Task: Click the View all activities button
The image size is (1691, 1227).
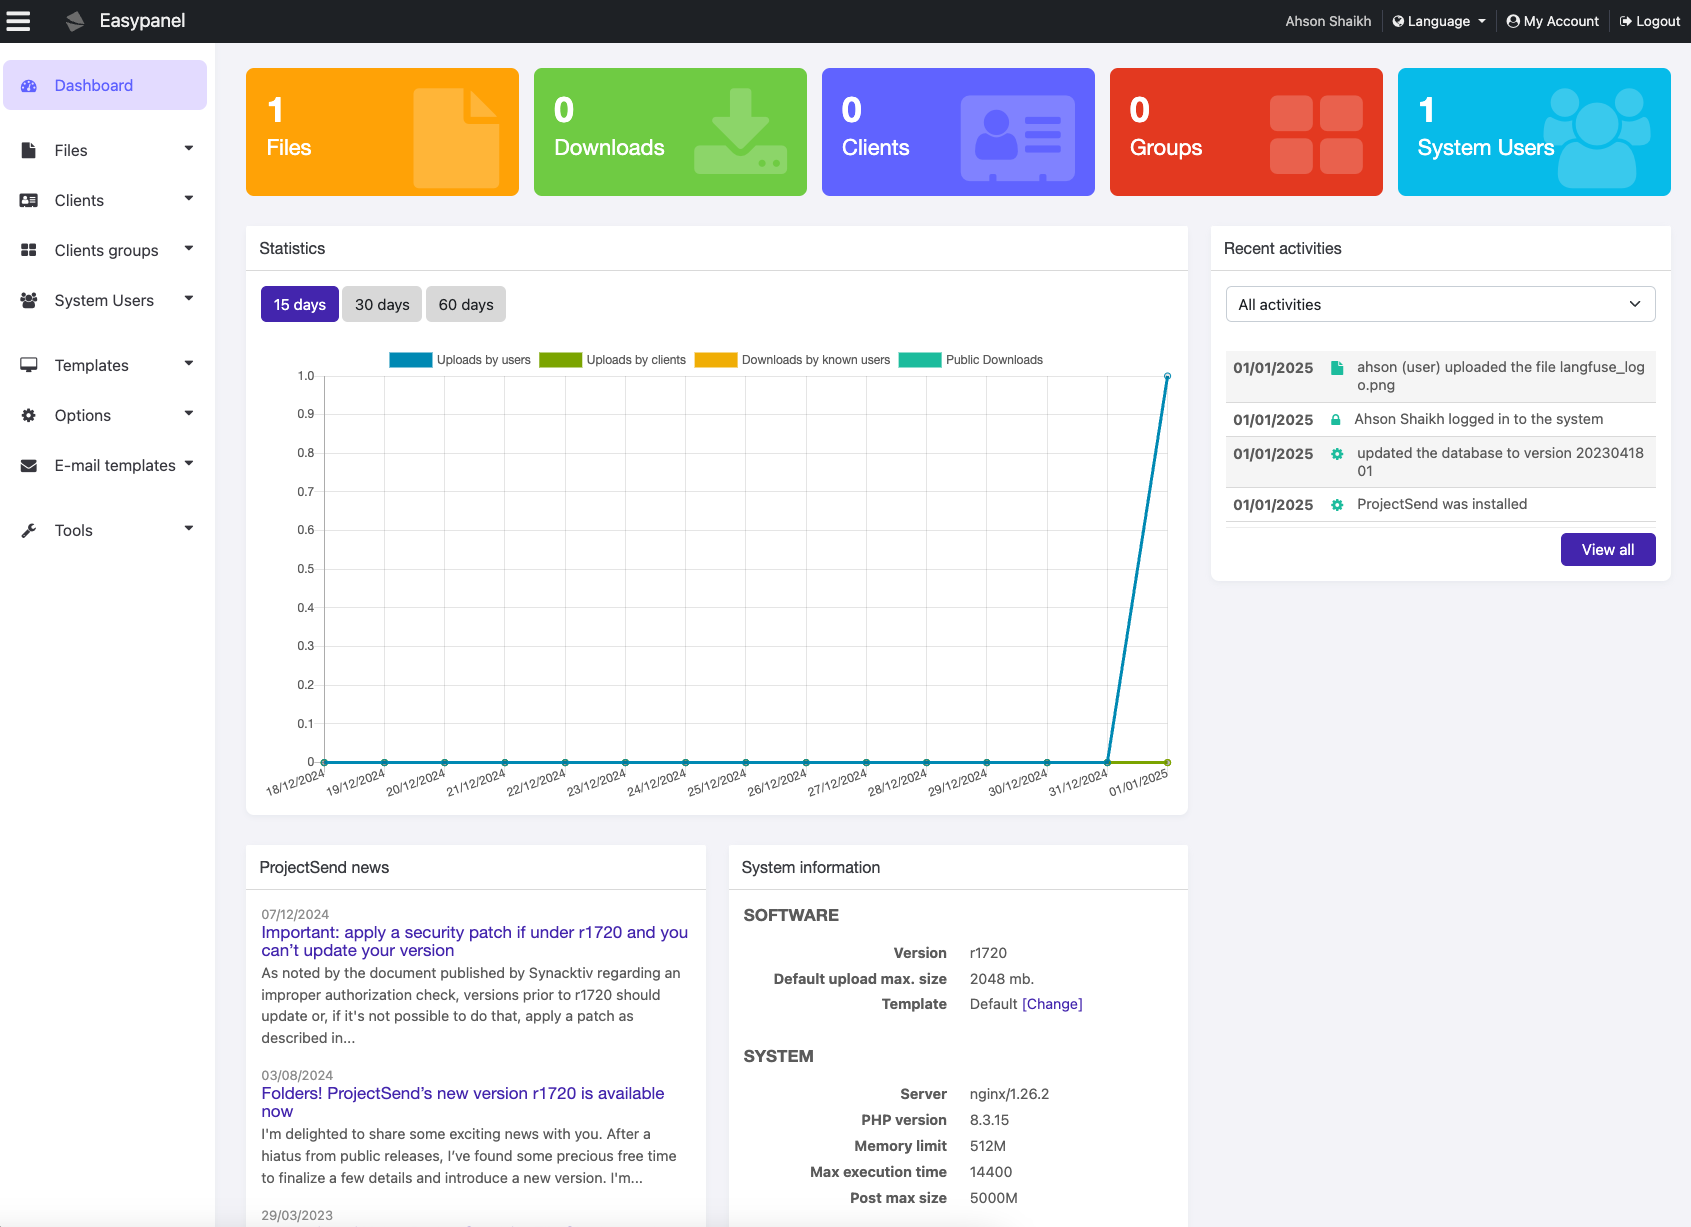Action: pos(1607,549)
